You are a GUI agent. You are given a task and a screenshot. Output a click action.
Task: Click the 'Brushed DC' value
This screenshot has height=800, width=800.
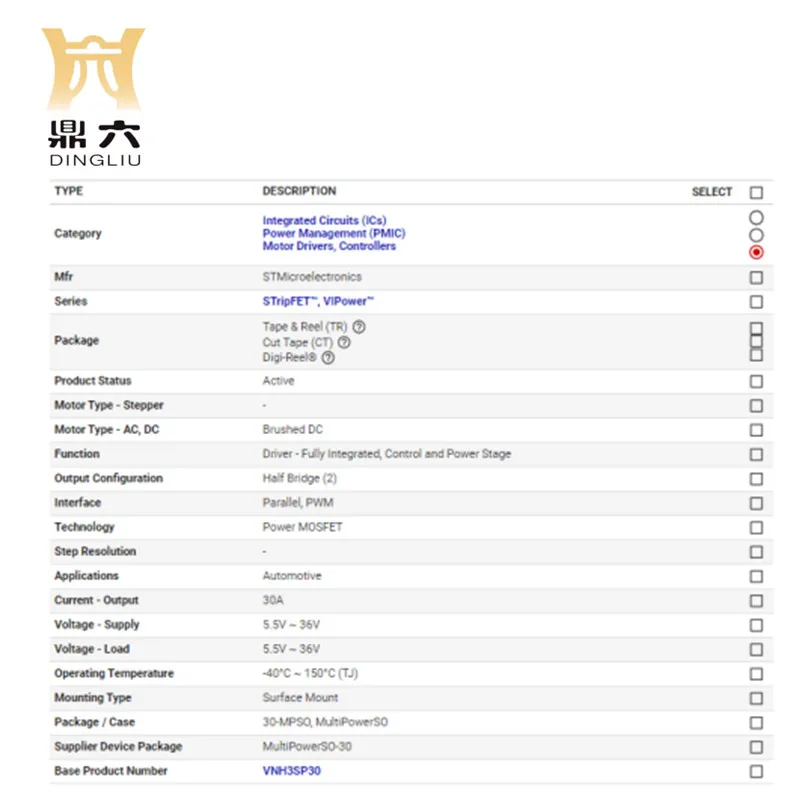[293, 430]
